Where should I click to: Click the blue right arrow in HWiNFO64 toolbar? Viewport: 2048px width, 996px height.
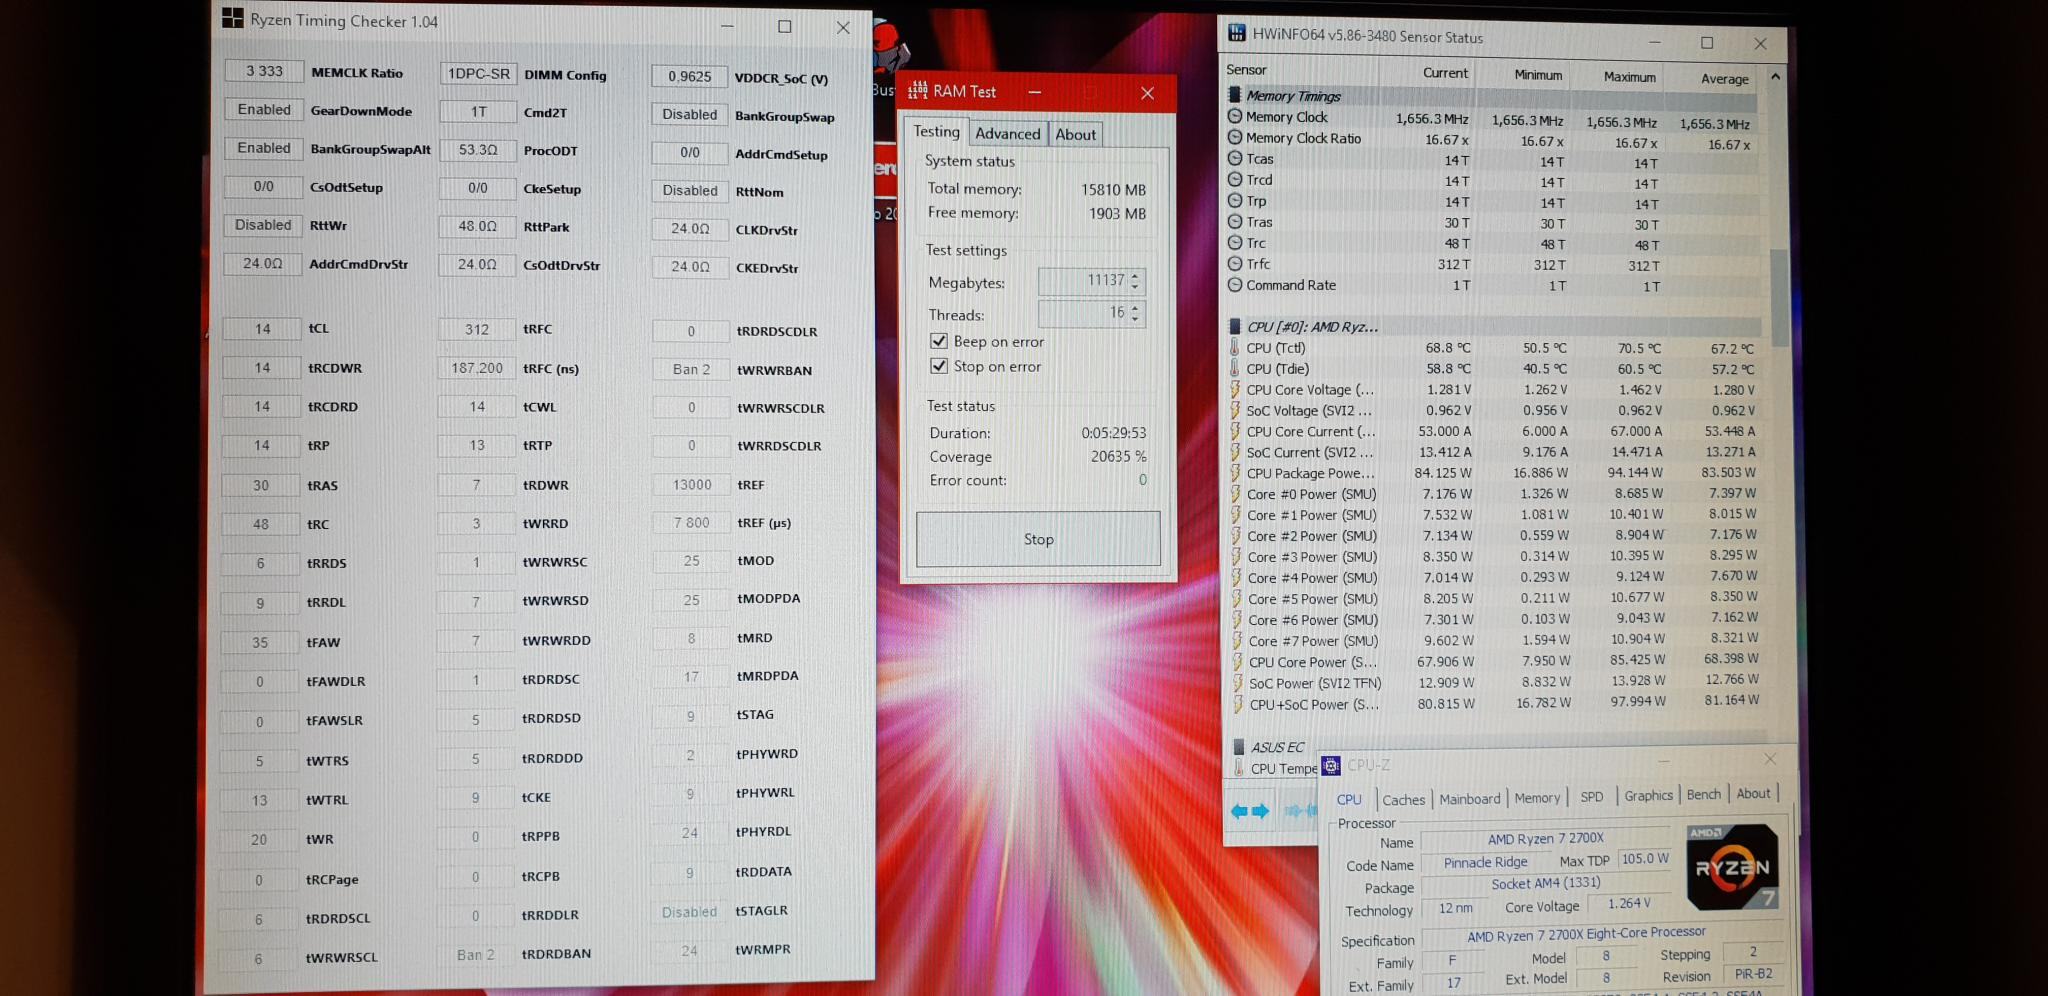[1260, 811]
